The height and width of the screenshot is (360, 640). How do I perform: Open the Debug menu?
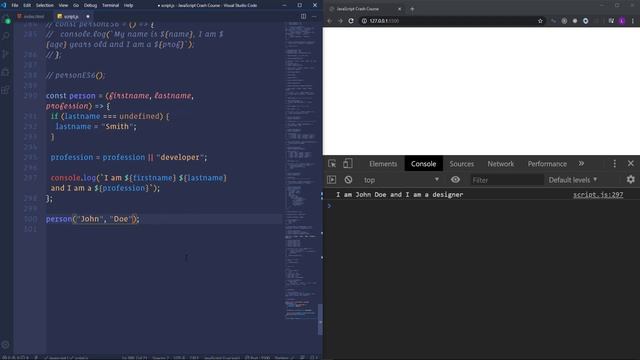90,5
